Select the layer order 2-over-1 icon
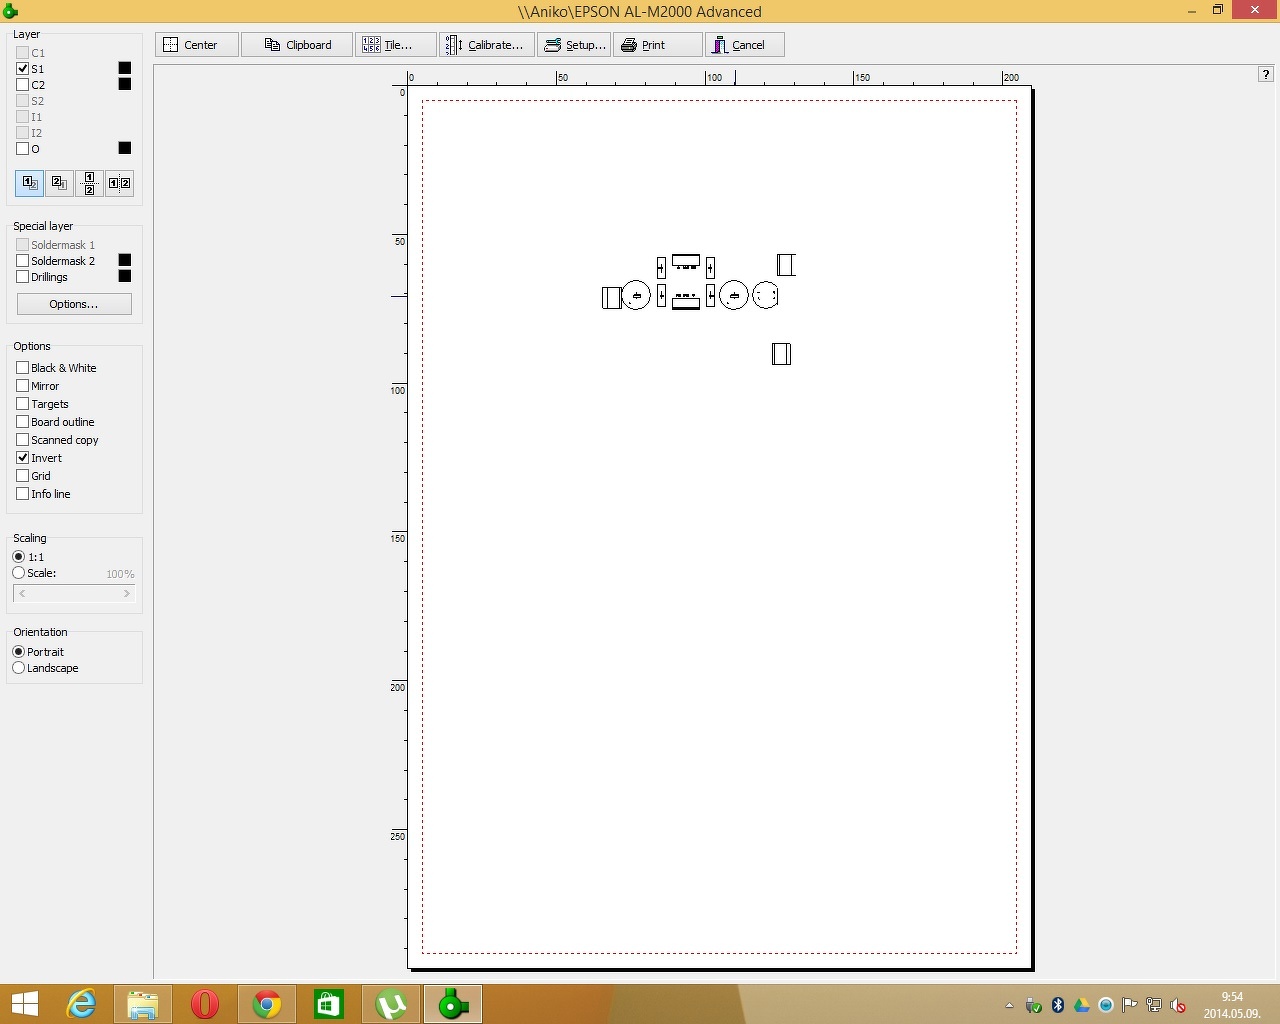The height and width of the screenshot is (1024, 1280). pos(59,183)
